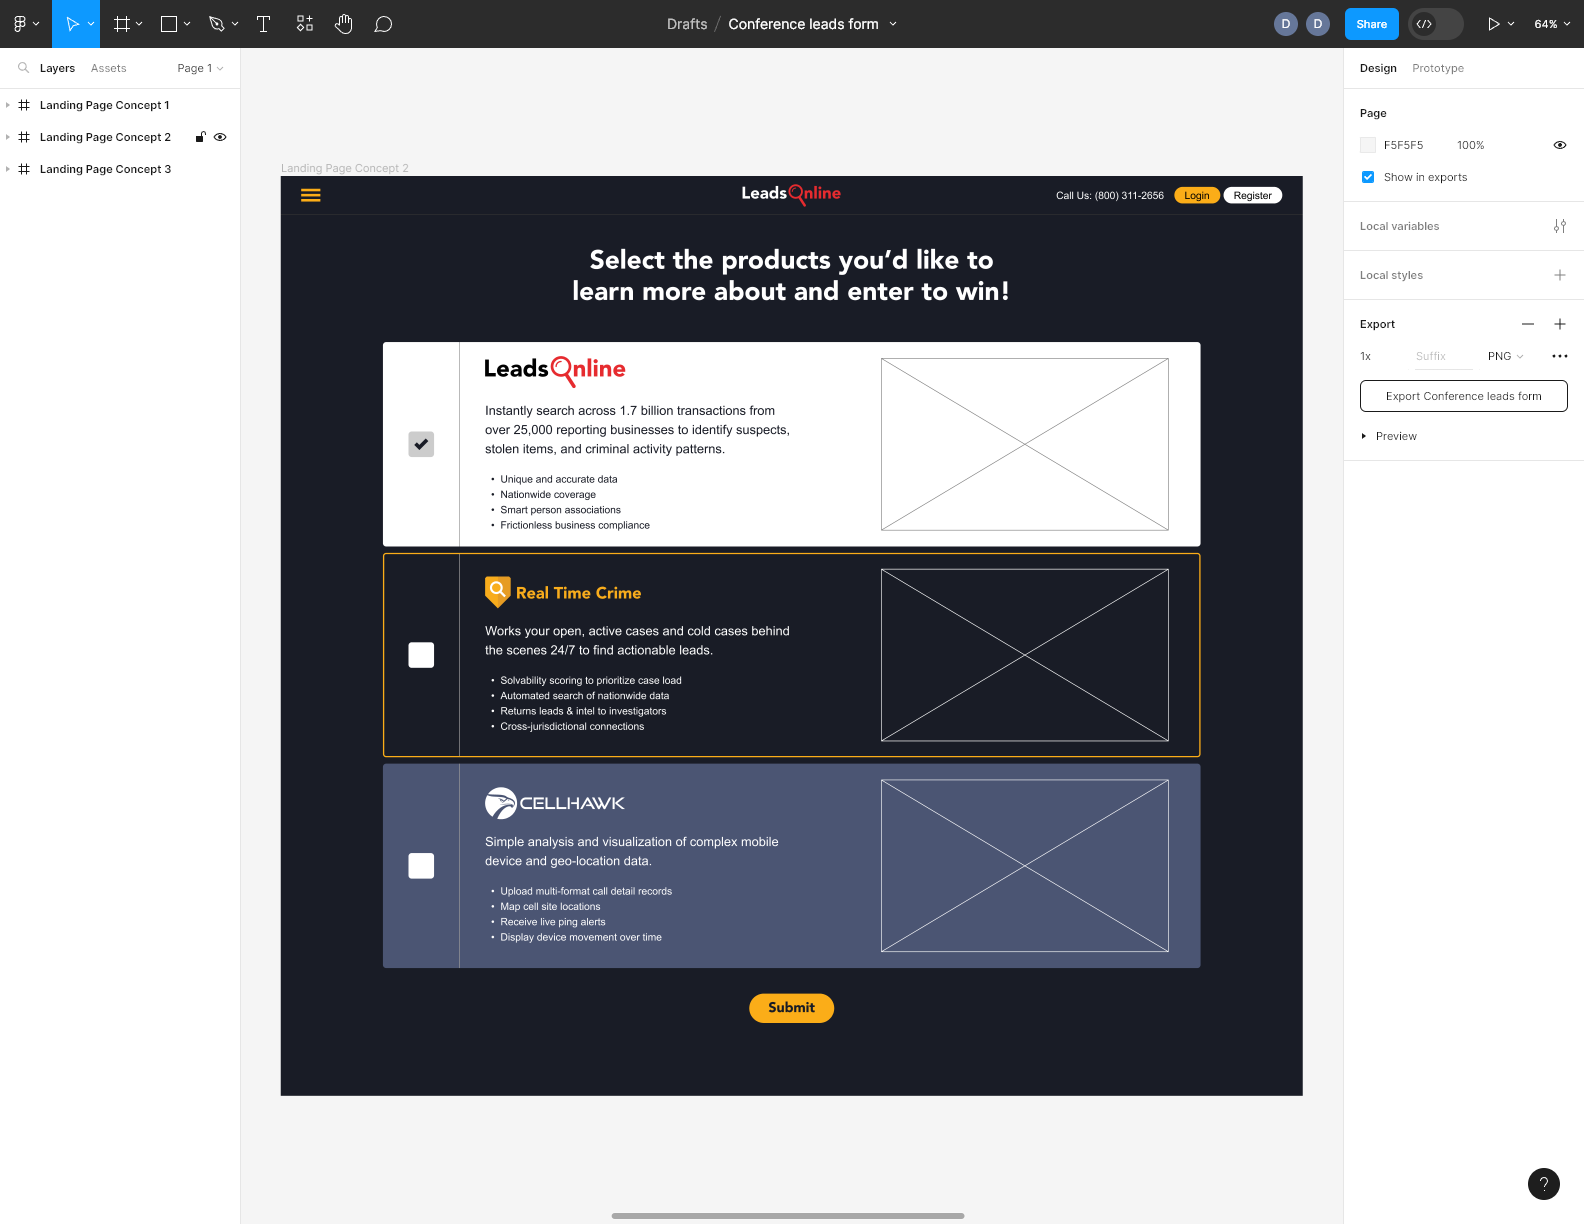Click LeadsOnline card image placeholder
The height and width of the screenshot is (1224, 1584).
(x=1025, y=444)
